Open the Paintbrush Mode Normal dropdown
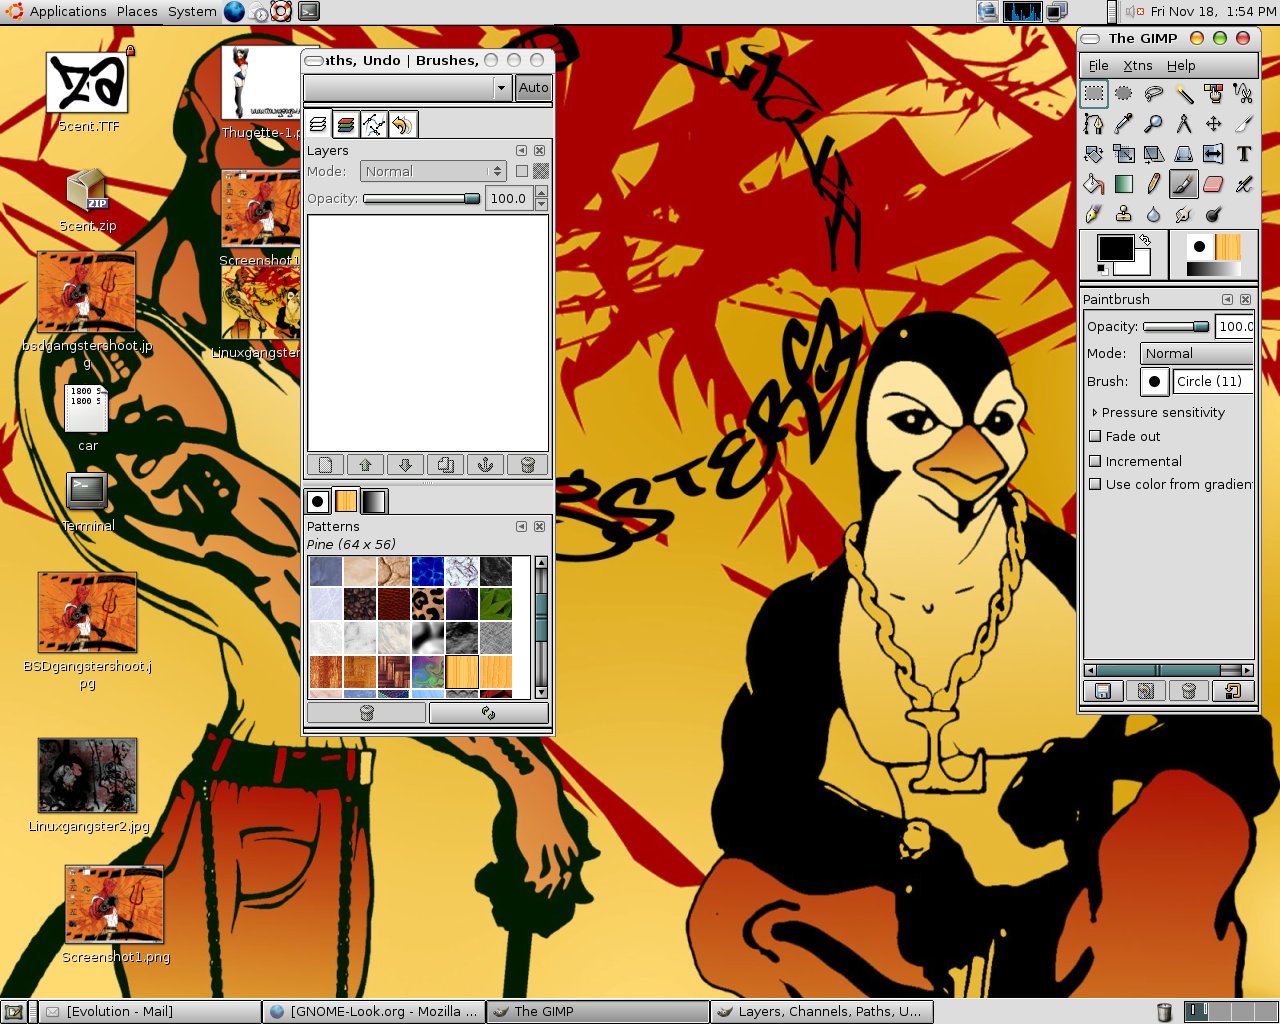Screen dimensions: 1280x1024 1197,354
